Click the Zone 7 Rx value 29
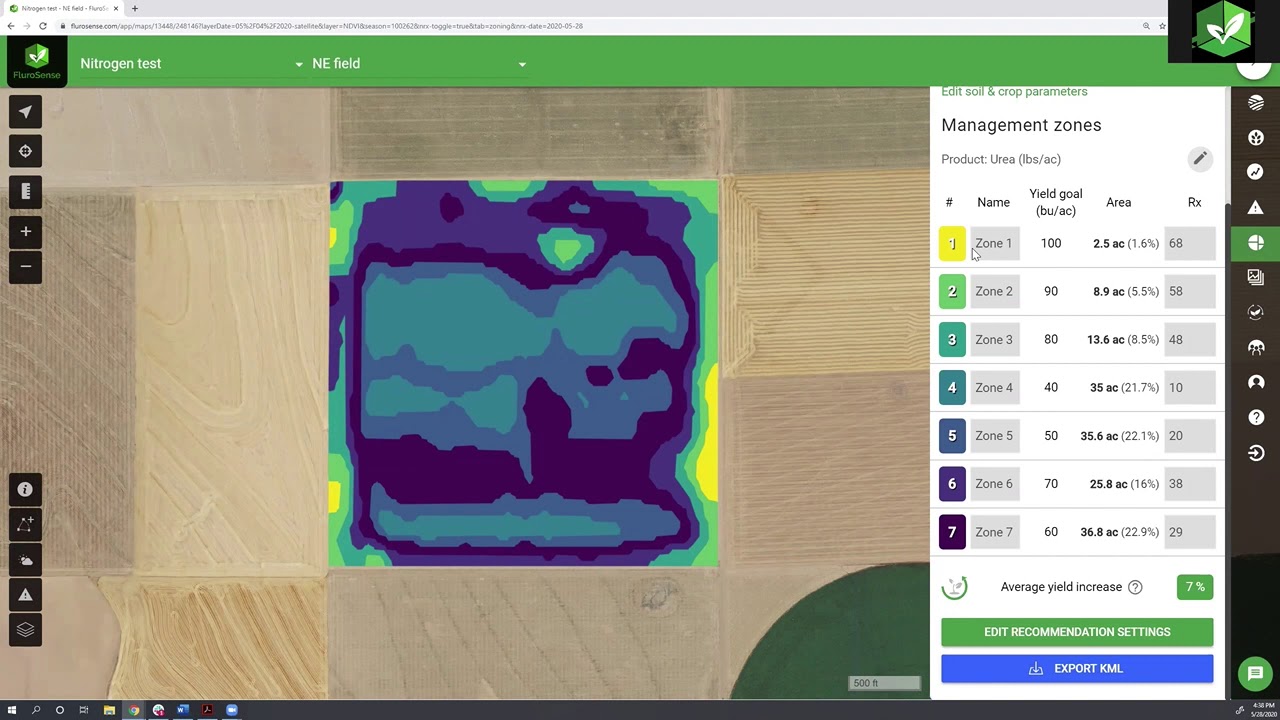Screen dimensions: 1280x720 (1190, 532)
